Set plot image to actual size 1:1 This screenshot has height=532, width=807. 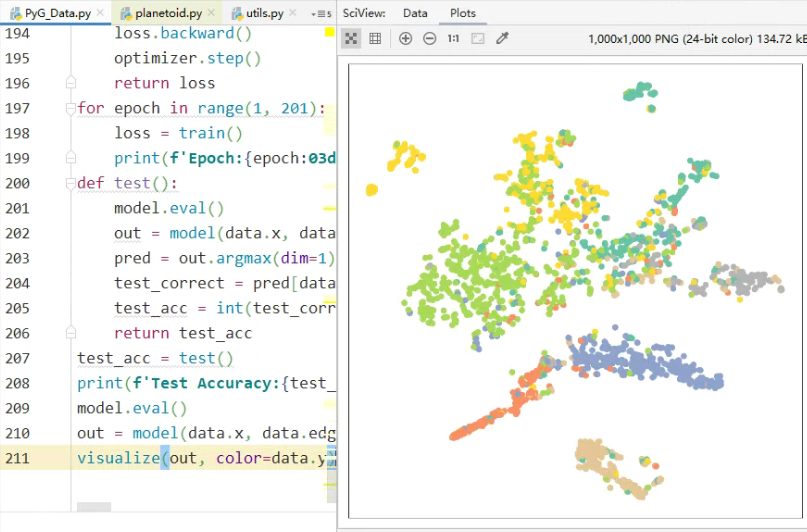(x=453, y=39)
